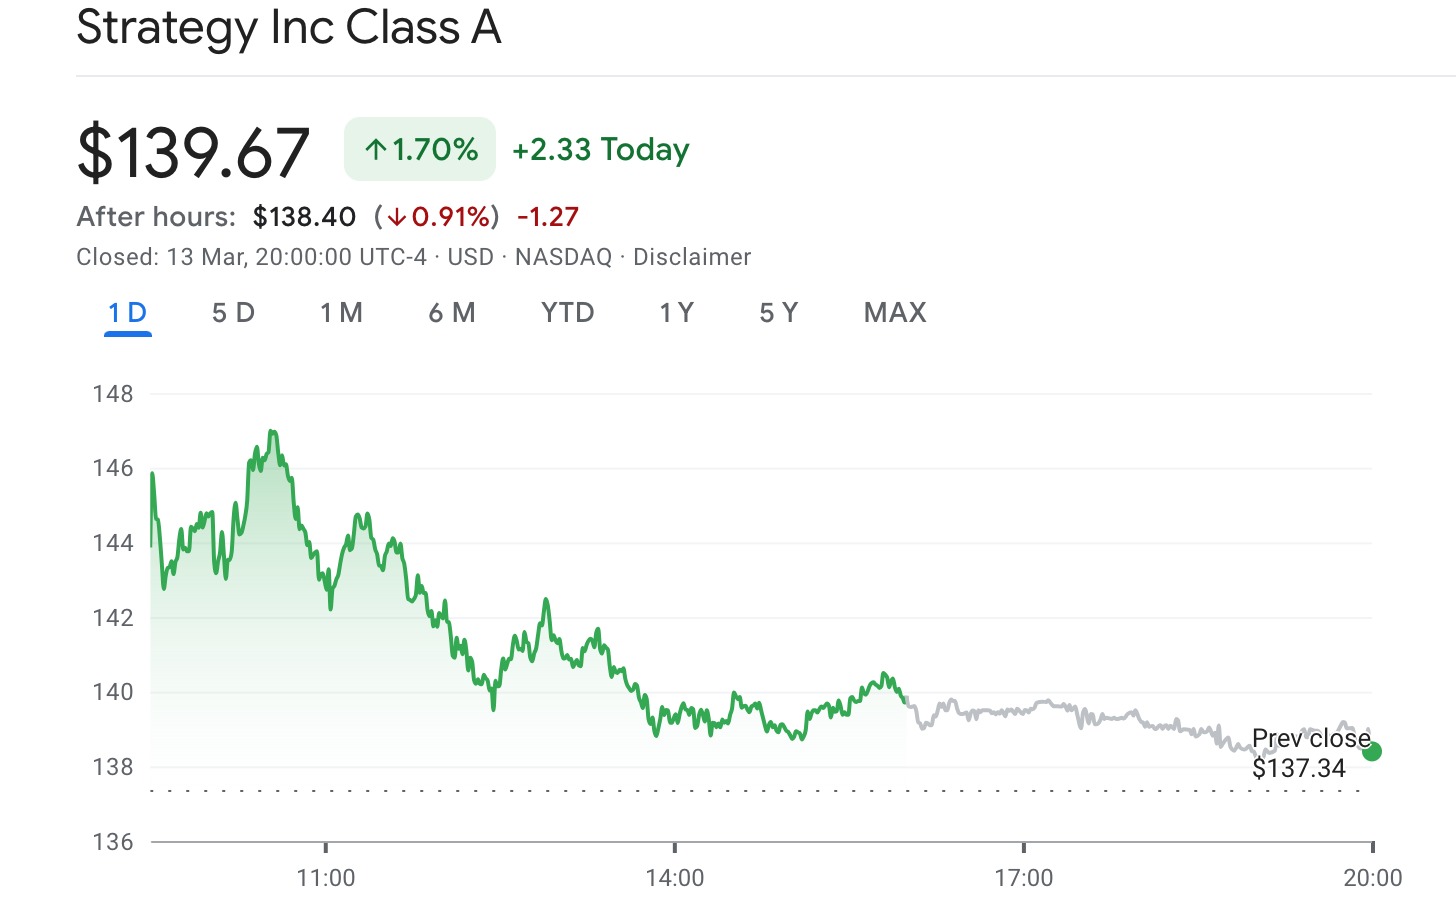Image resolution: width=1456 pixels, height=920 pixels.
Task: Click the green dot at chart end
Action: click(x=1372, y=751)
